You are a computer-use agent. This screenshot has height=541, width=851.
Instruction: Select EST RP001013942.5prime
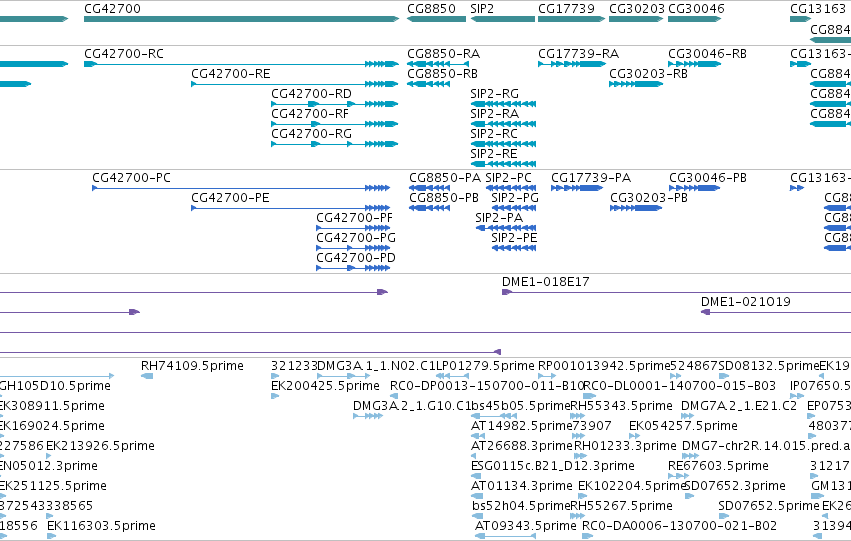click(x=547, y=376)
